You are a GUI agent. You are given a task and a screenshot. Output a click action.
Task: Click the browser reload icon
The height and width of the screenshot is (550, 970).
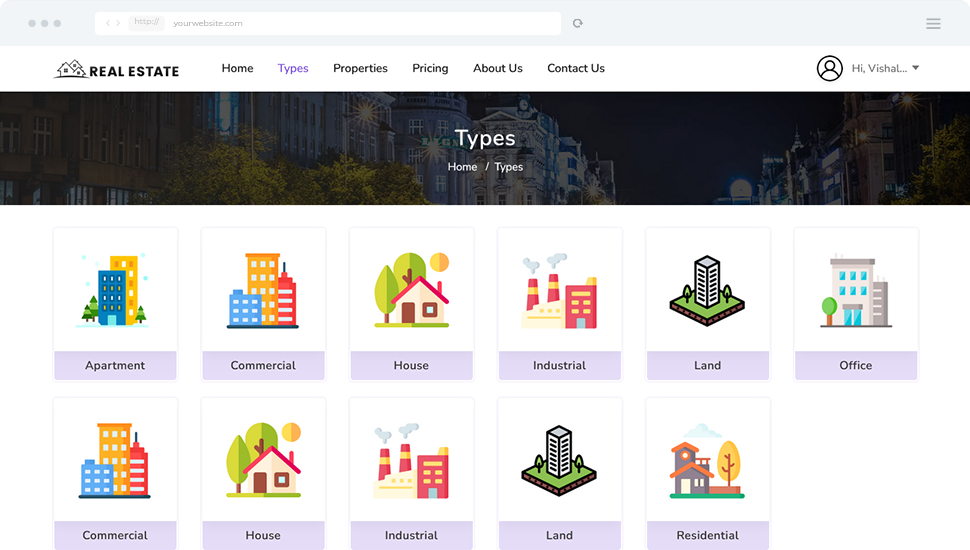(578, 23)
